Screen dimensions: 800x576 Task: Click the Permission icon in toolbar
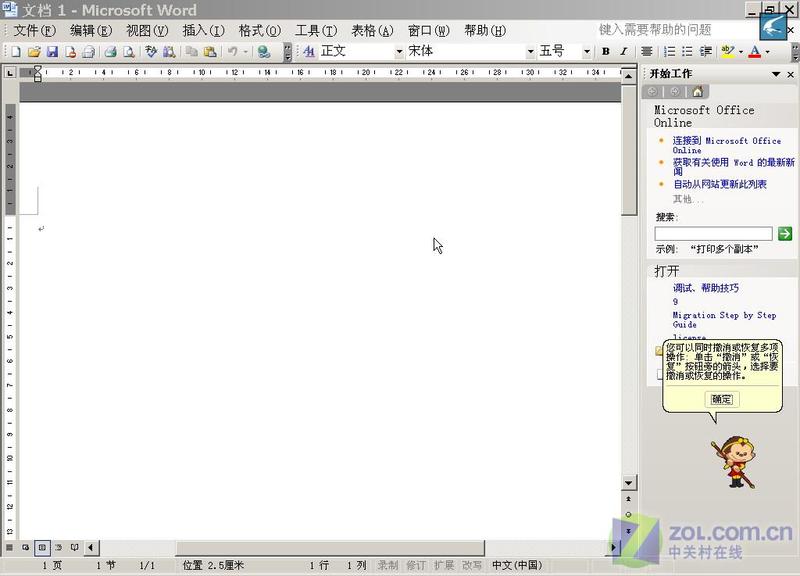71,52
